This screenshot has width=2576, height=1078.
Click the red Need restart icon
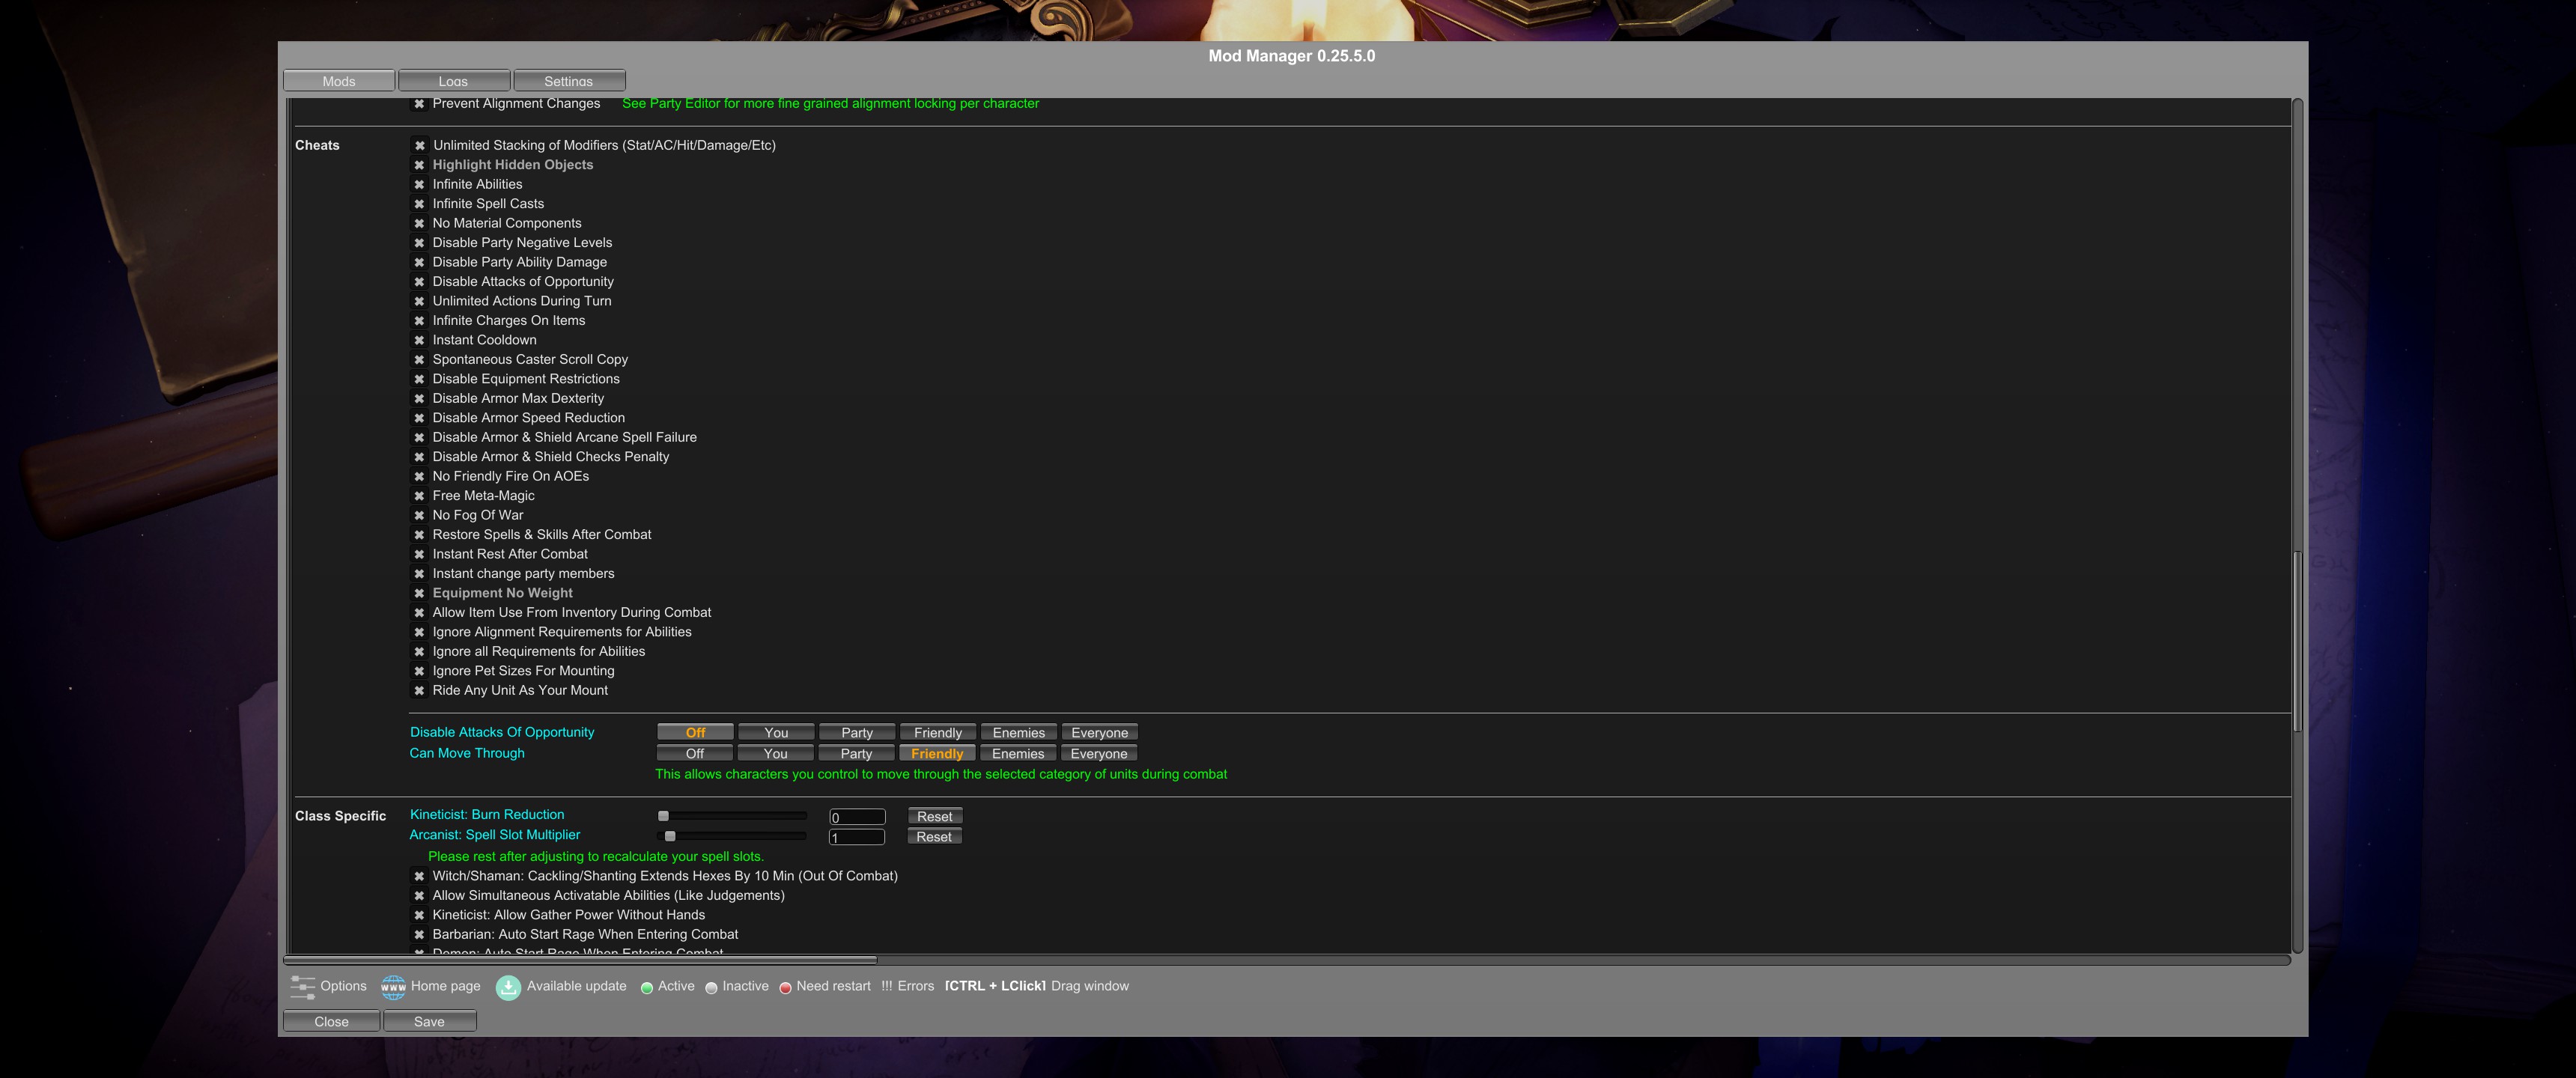[x=785, y=988]
